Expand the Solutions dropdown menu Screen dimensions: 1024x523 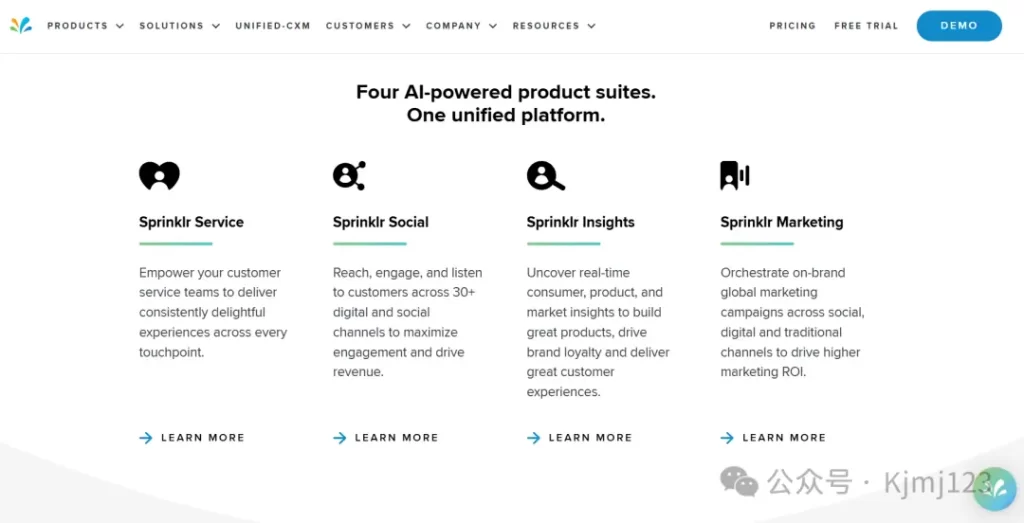[179, 26]
